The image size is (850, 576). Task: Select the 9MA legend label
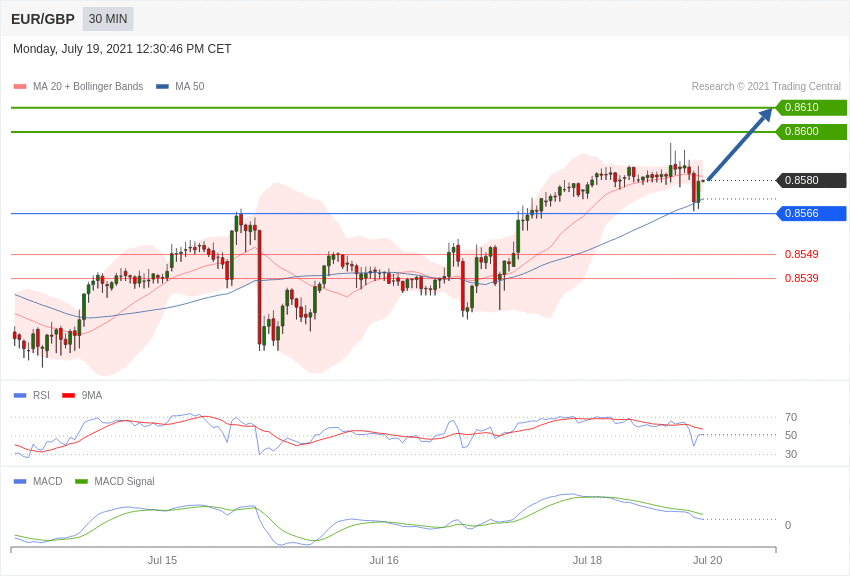coord(92,396)
